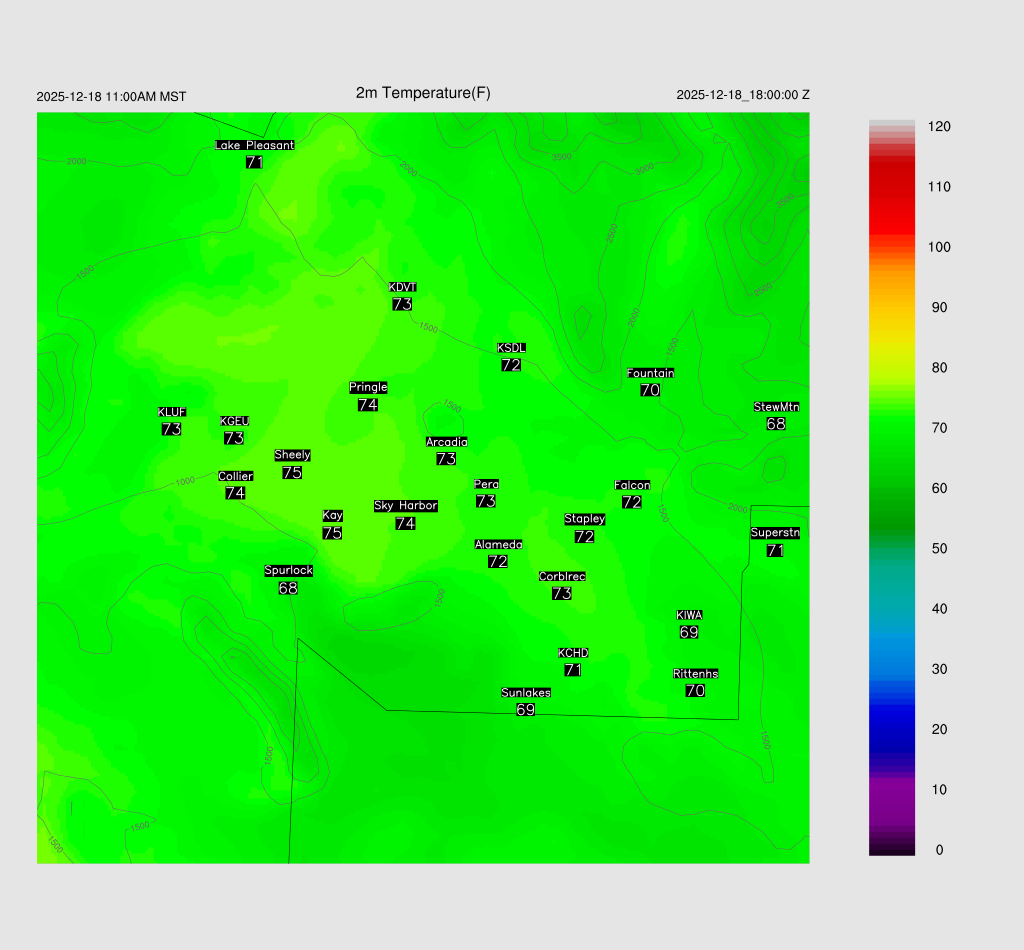Select the Sunlakes station reading
This screenshot has height=950, width=1024.
point(526,710)
